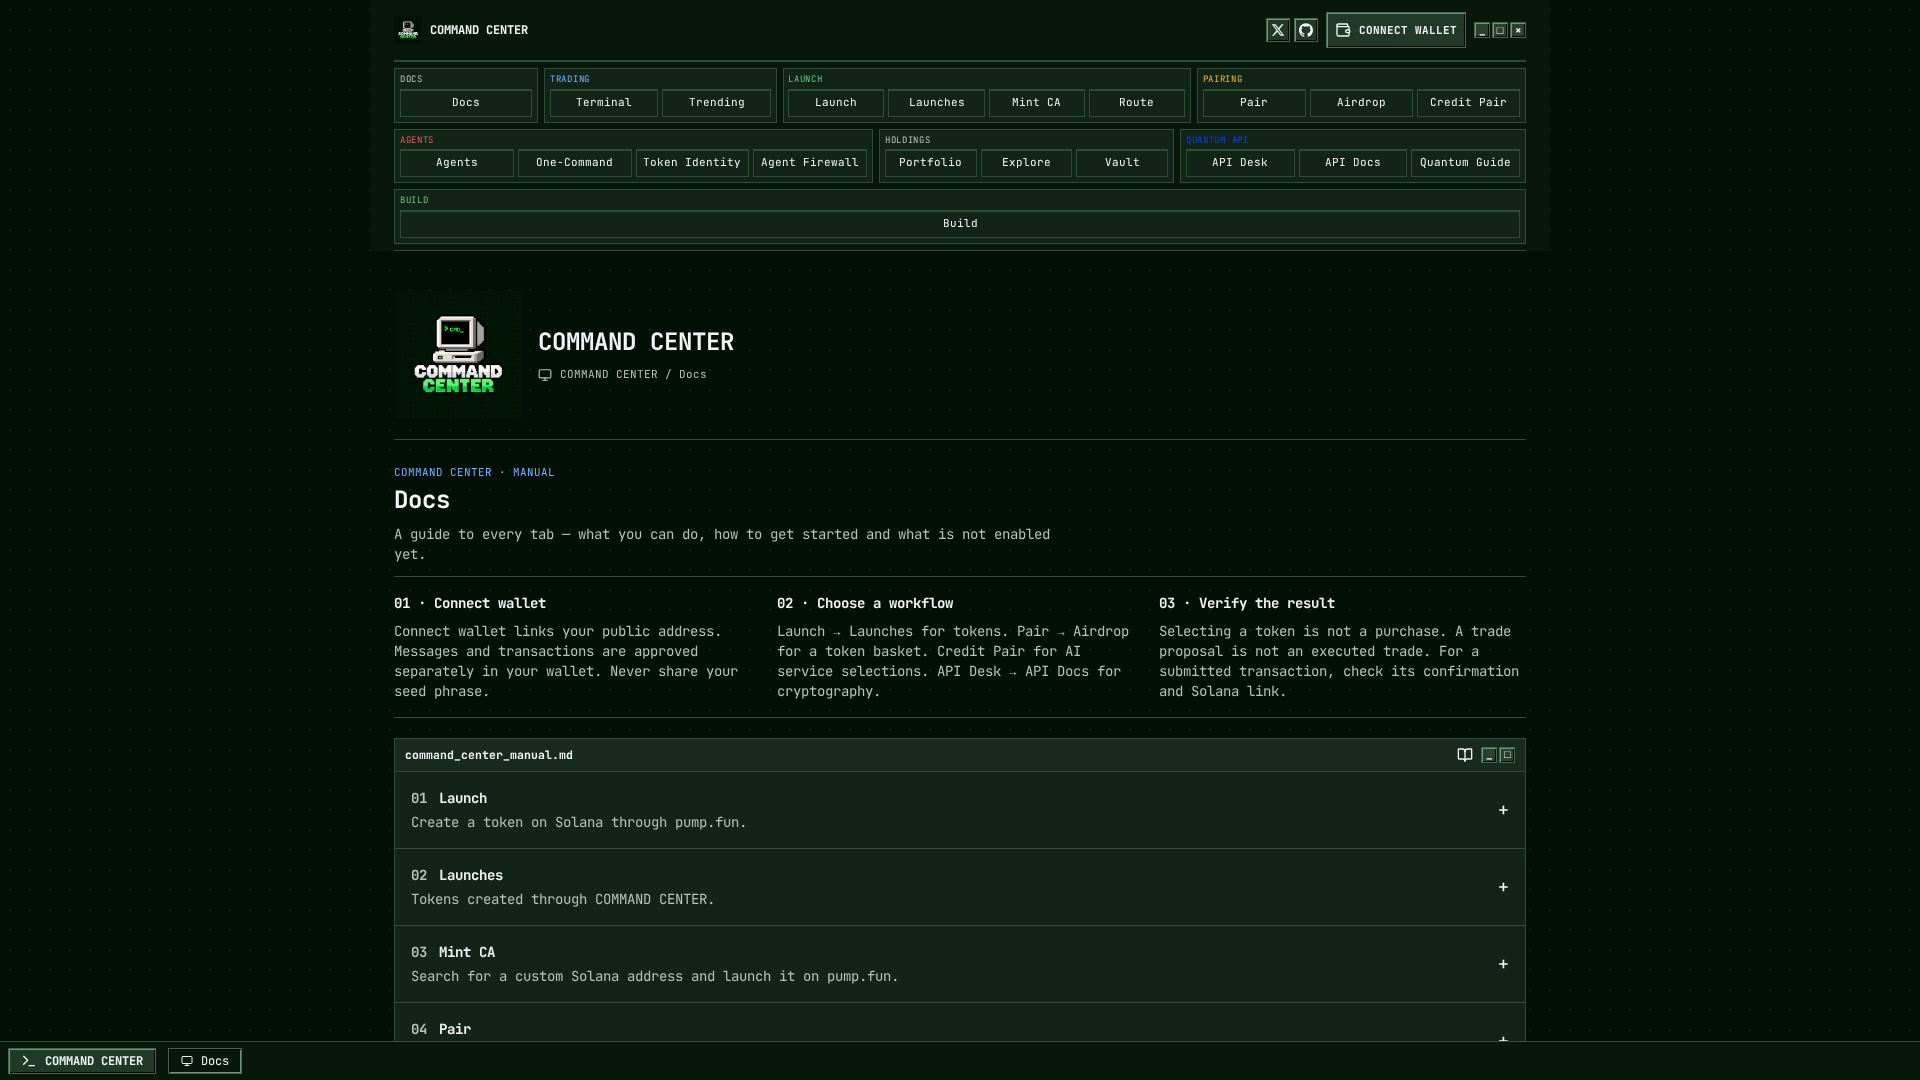The height and width of the screenshot is (1080, 1920).
Task: Click the Connect Wallet button
Action: coord(1396,30)
